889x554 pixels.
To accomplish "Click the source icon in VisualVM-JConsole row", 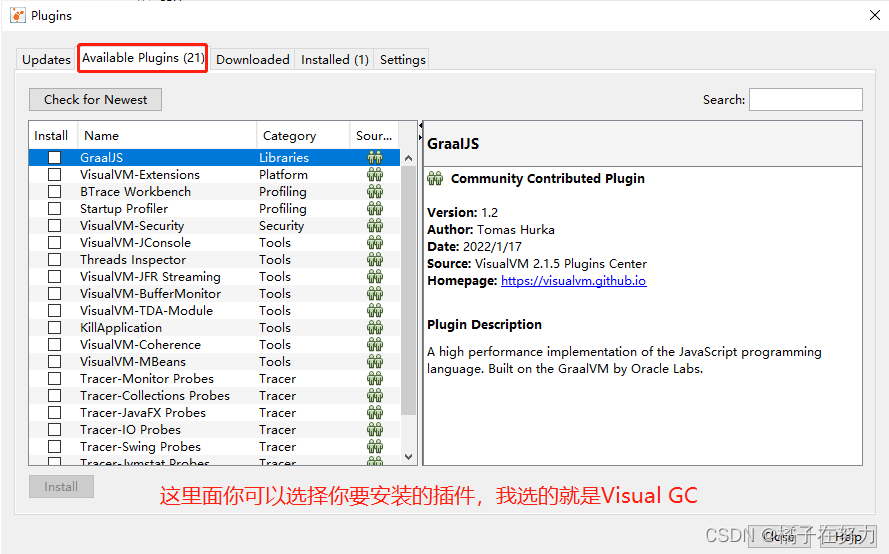I will tap(375, 243).
